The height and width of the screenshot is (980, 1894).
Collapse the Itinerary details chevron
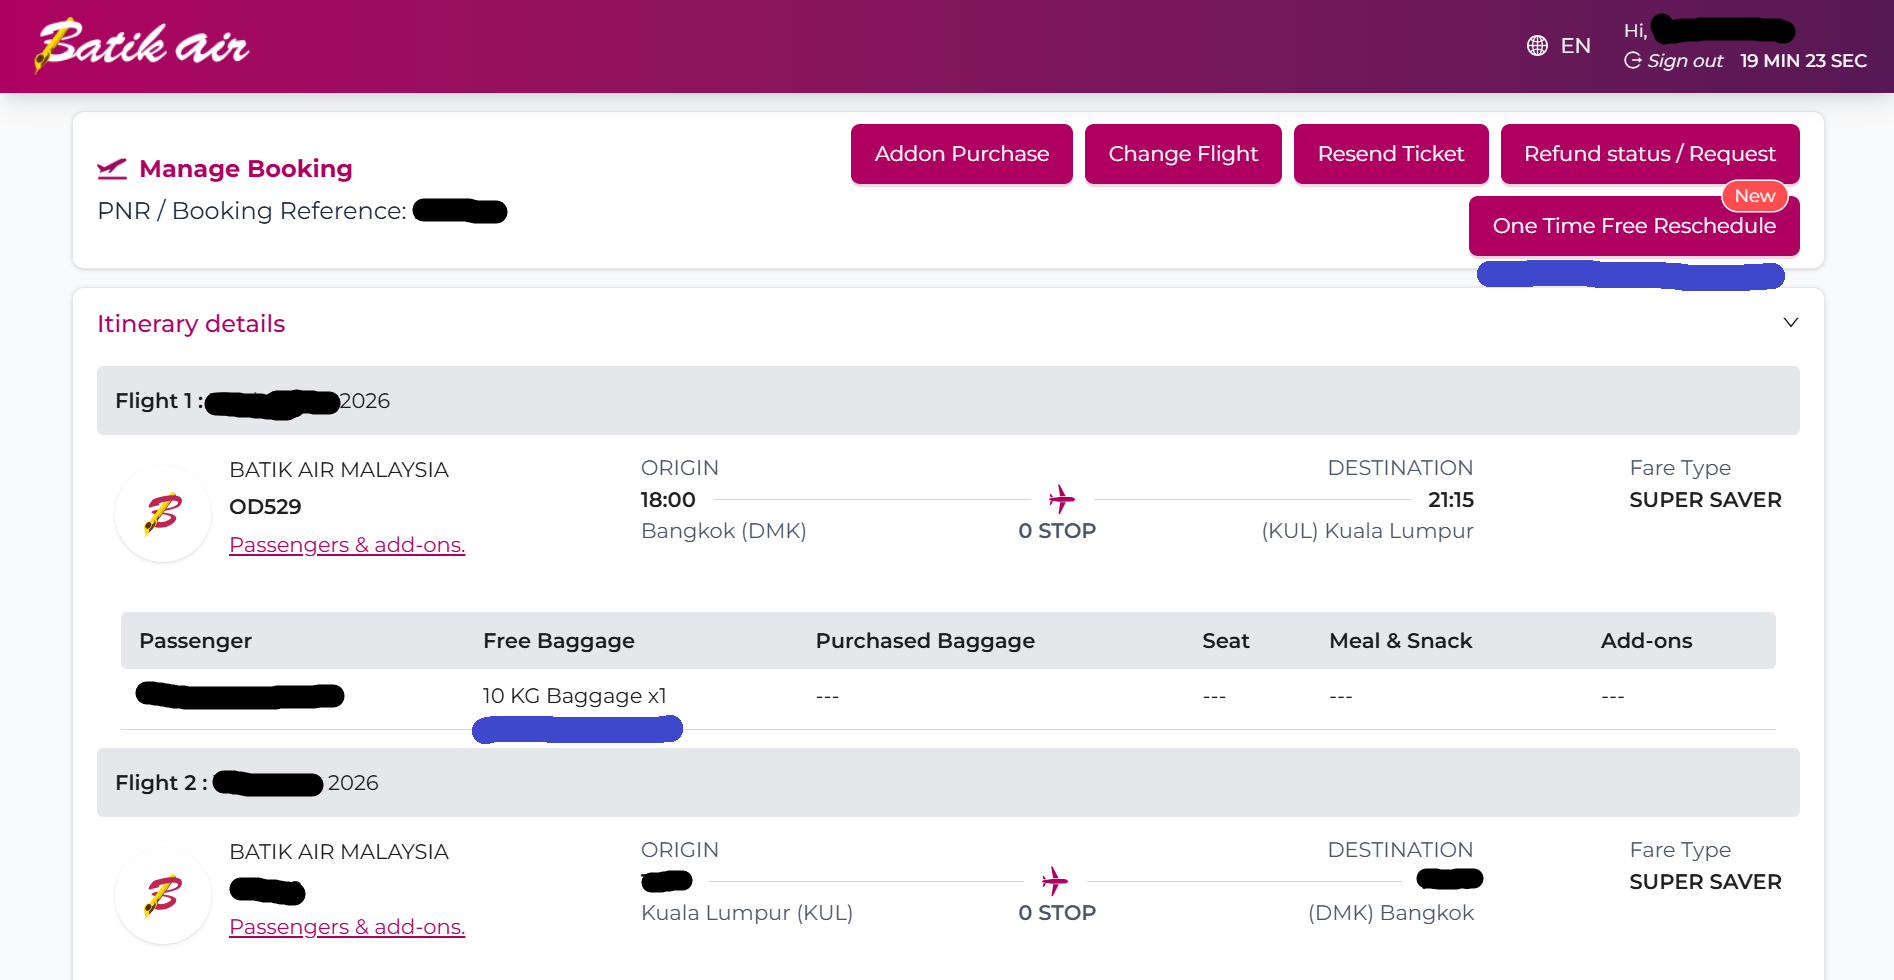[x=1790, y=323]
